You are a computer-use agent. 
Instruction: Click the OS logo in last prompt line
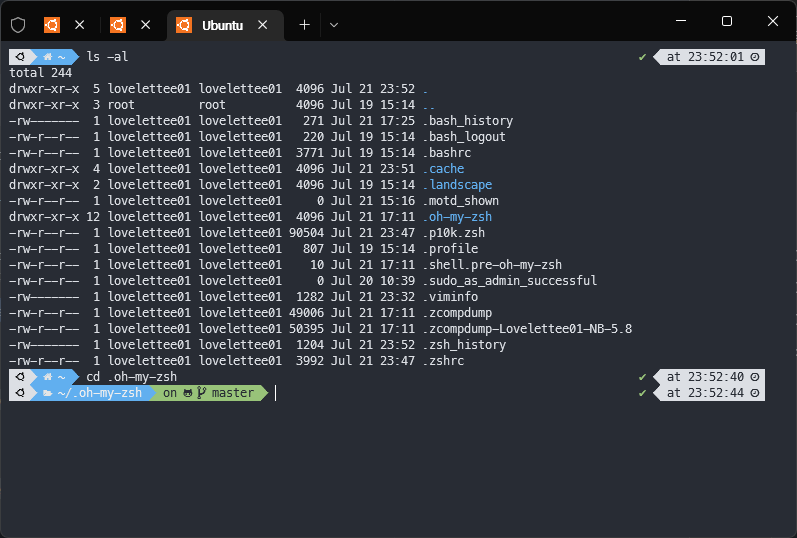pos(20,393)
